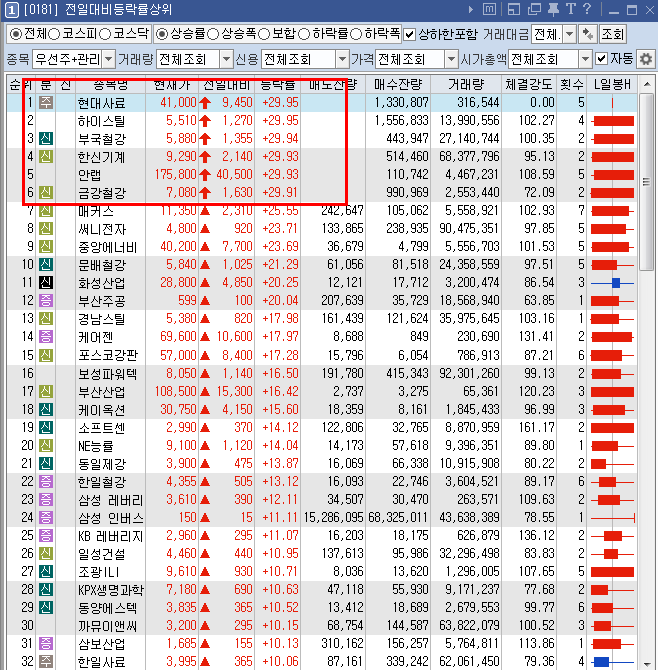
Task: Sort by the 현재가 column header
Action: 172,84
